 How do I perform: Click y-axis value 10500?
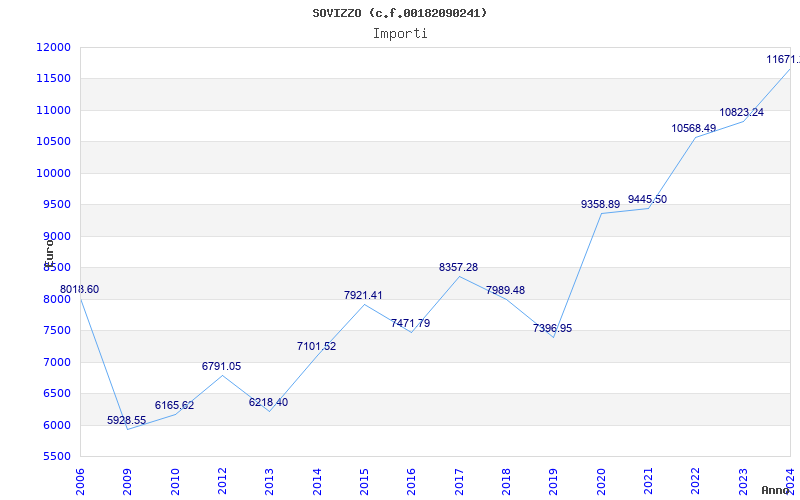point(53,142)
